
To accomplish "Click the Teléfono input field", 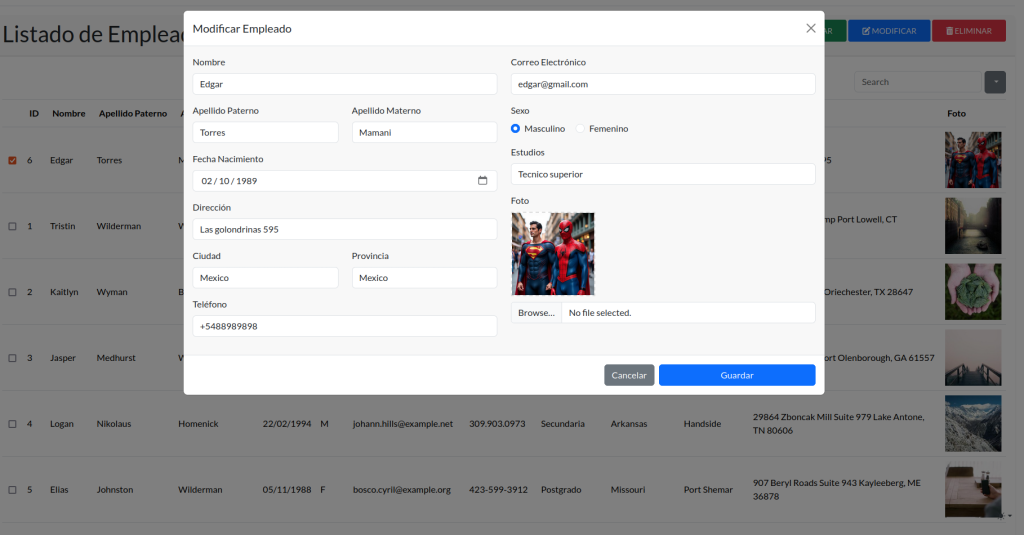I will tap(345, 326).
